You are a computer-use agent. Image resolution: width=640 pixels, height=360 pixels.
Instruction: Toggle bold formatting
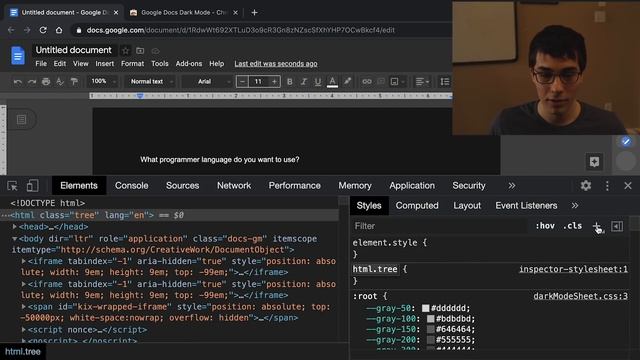click(x=289, y=82)
